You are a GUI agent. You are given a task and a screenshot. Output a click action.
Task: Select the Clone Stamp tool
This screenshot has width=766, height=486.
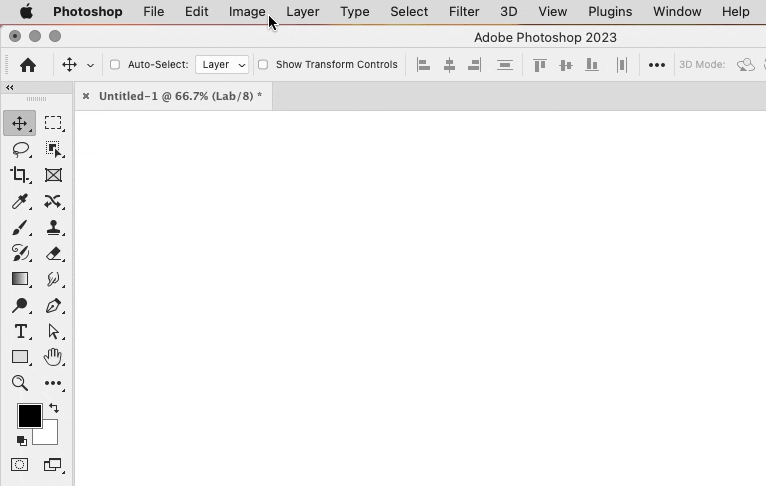tap(53, 227)
